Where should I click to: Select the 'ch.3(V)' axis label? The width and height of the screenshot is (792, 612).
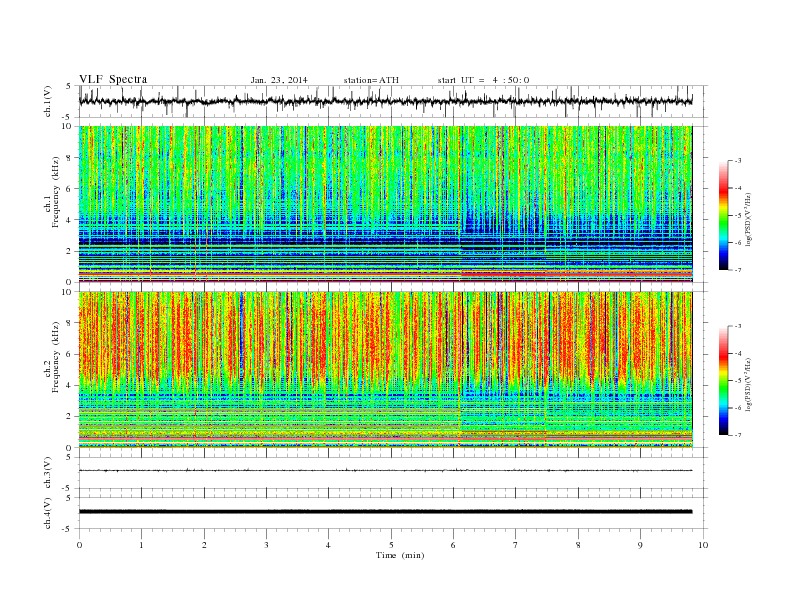click(x=48, y=473)
